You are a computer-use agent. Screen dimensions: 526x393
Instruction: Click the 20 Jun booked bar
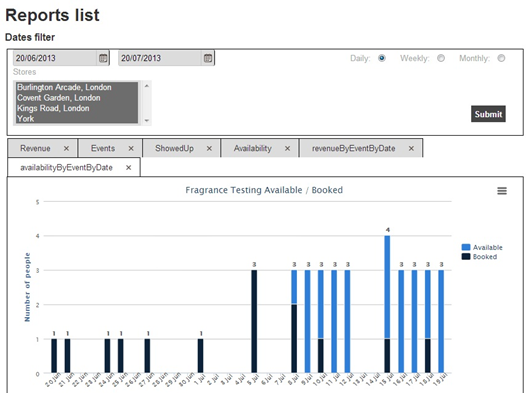pyautogui.click(x=54, y=356)
